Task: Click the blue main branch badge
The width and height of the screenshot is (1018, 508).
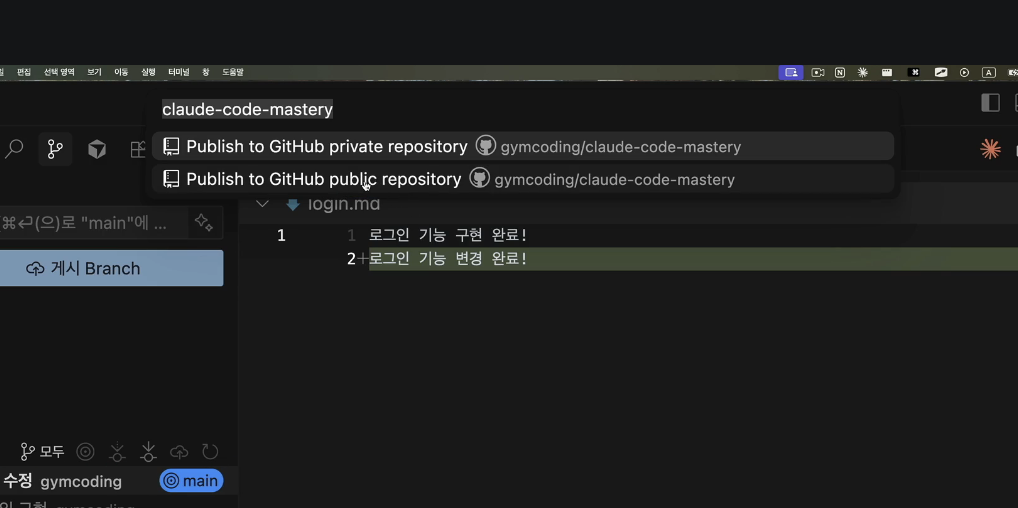Action: tap(192, 481)
